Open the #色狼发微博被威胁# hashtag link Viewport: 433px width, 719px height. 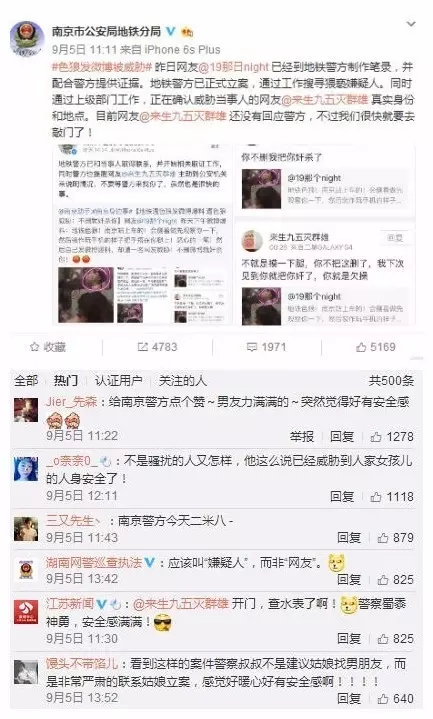tap(102, 67)
